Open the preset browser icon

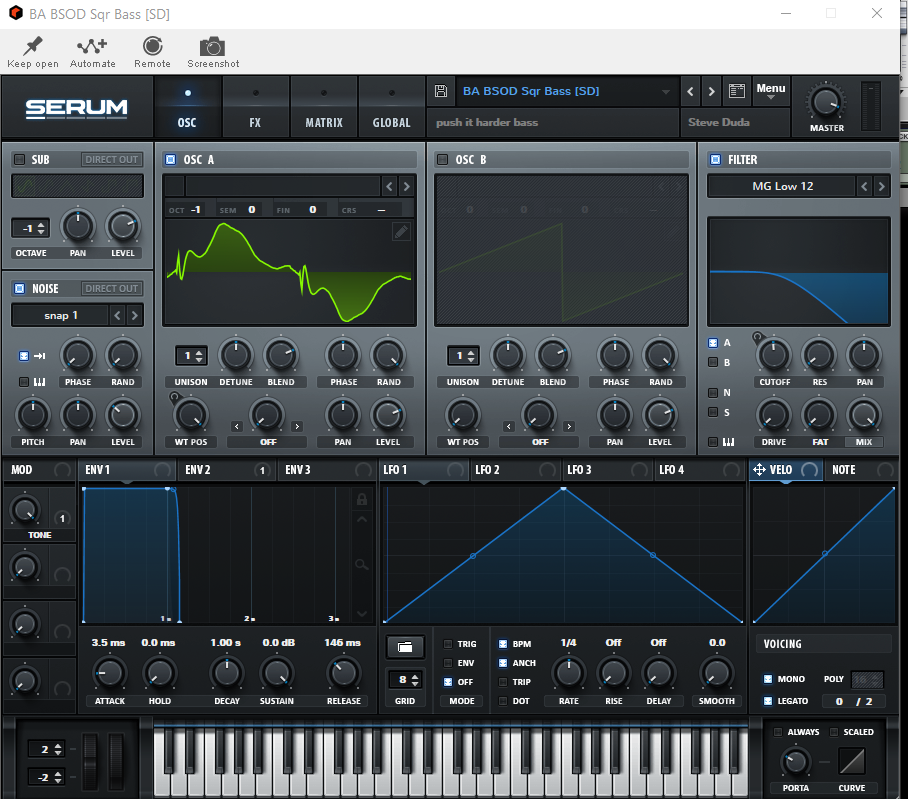point(737,91)
